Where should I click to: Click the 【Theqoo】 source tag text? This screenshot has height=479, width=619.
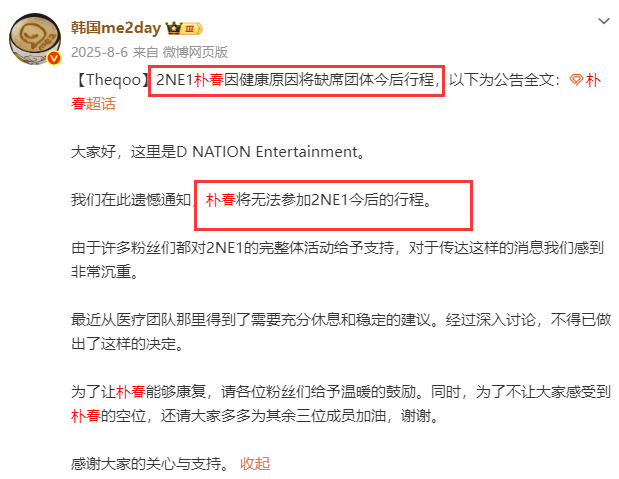110,80
